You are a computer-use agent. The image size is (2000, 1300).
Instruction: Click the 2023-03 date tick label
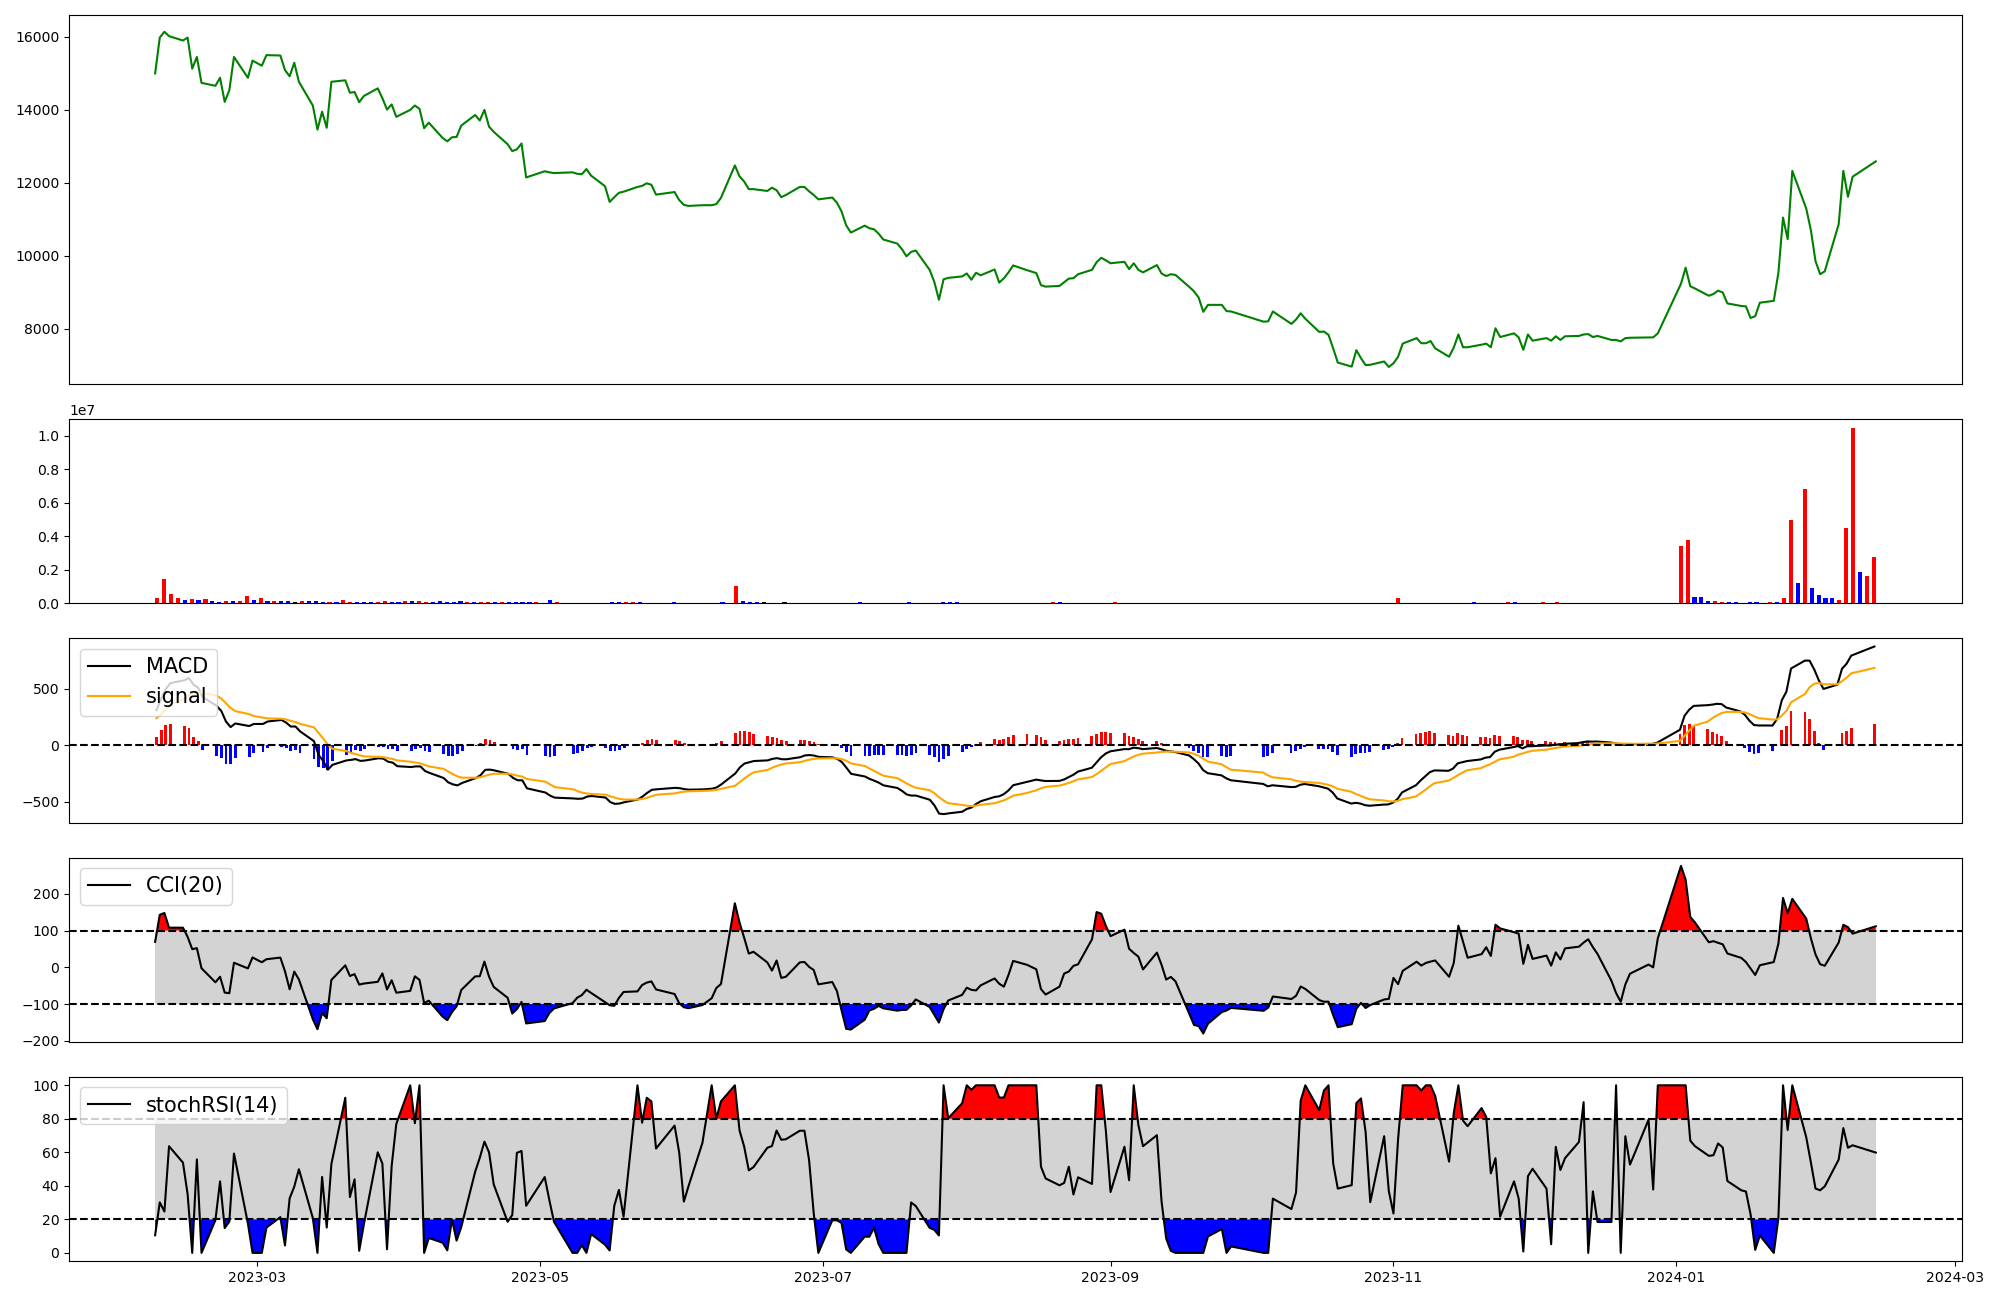[x=257, y=1277]
